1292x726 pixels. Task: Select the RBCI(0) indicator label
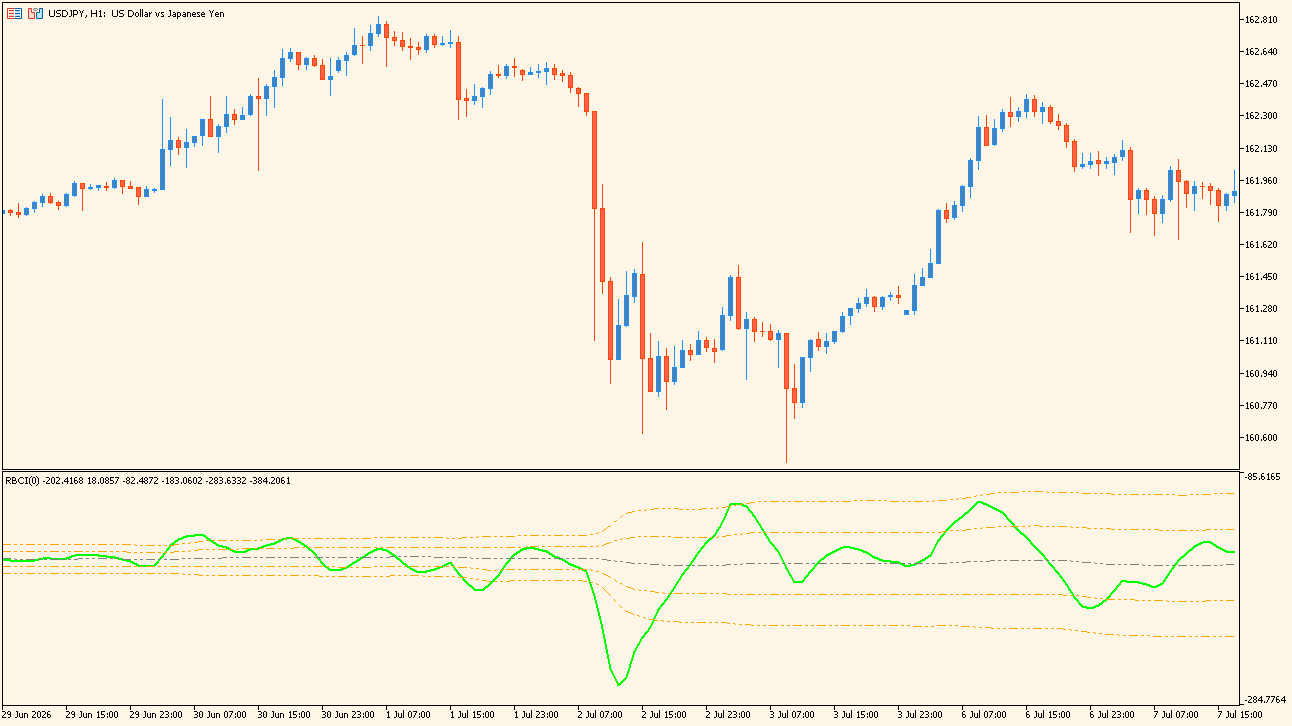[x=22, y=480]
